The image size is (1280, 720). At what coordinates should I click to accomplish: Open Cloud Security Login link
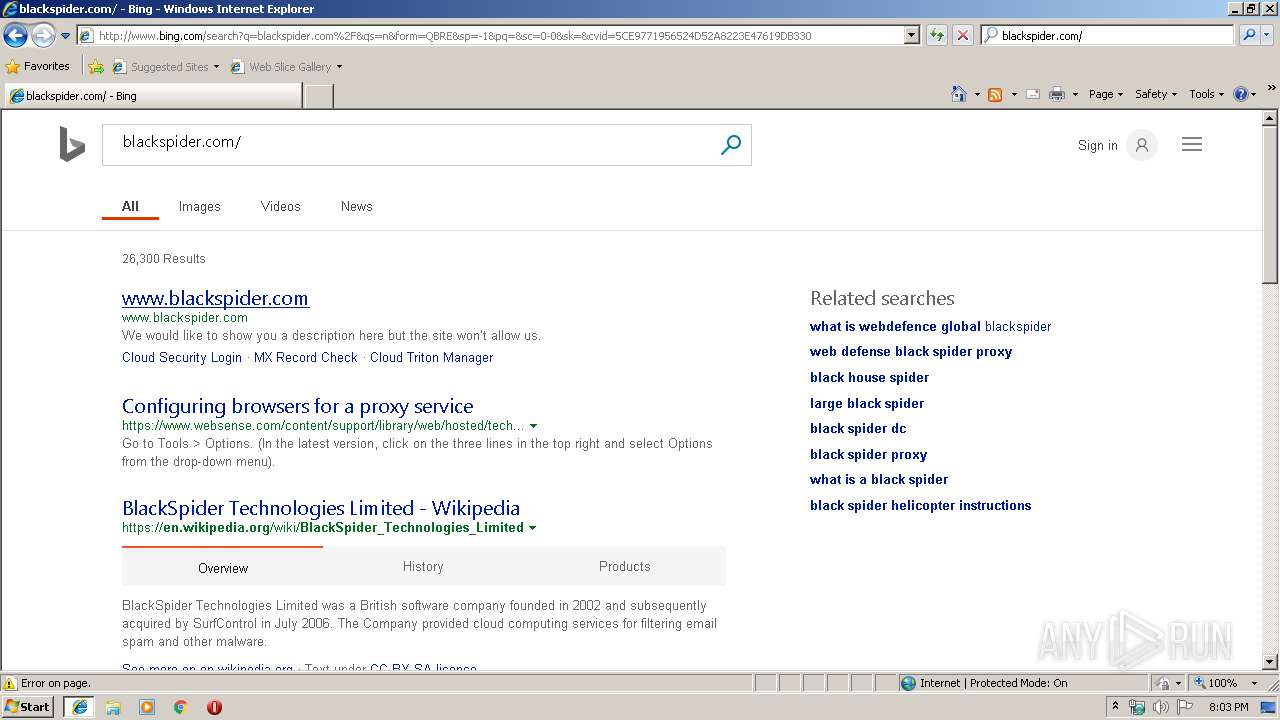pyautogui.click(x=182, y=358)
